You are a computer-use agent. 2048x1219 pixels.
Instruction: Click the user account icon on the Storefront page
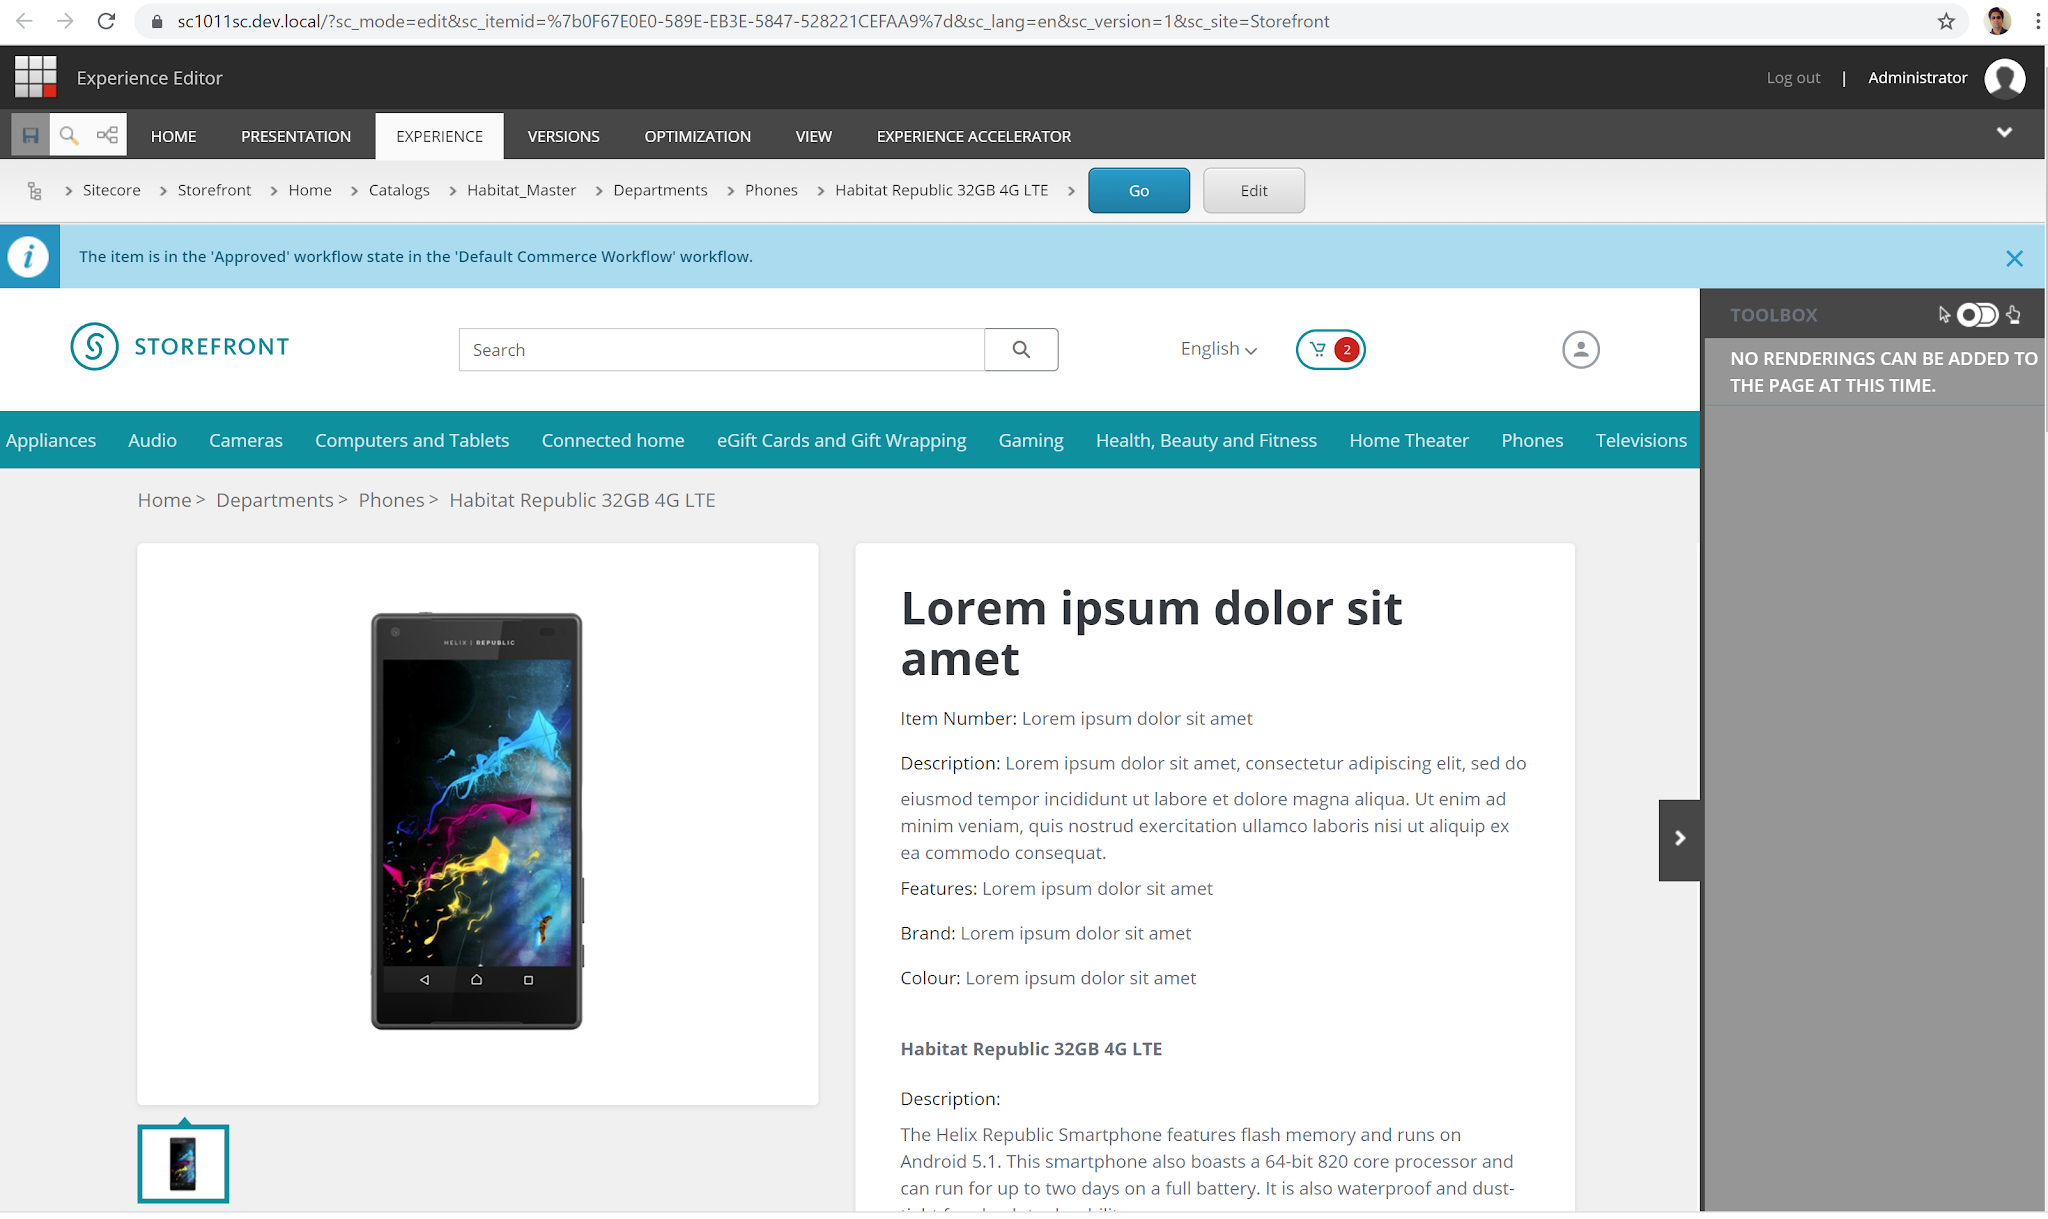pos(1580,350)
